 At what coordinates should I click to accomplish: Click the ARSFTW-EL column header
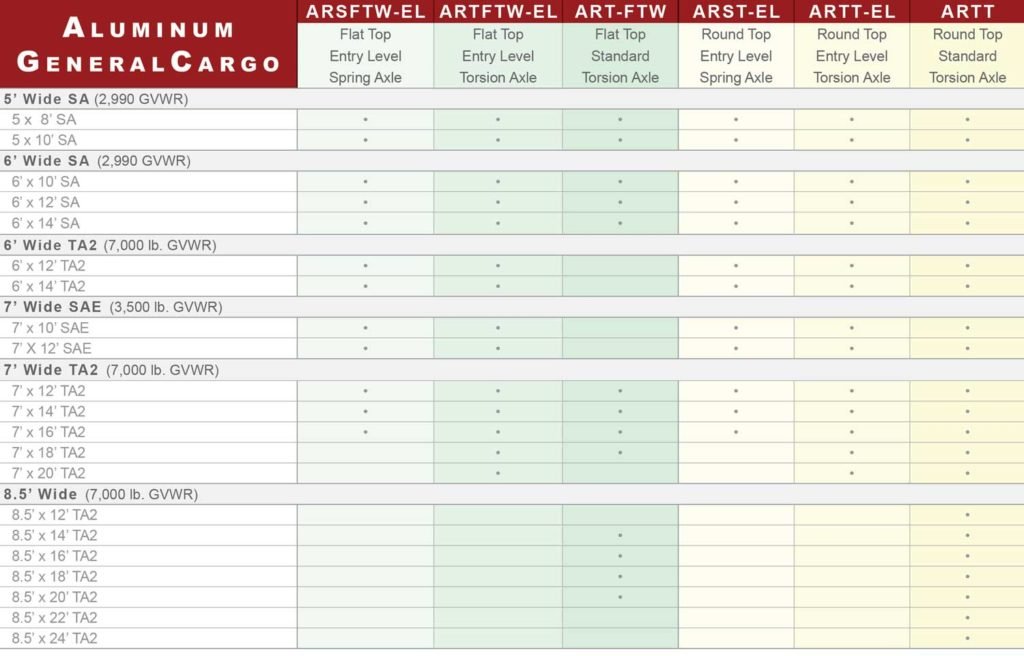click(365, 12)
